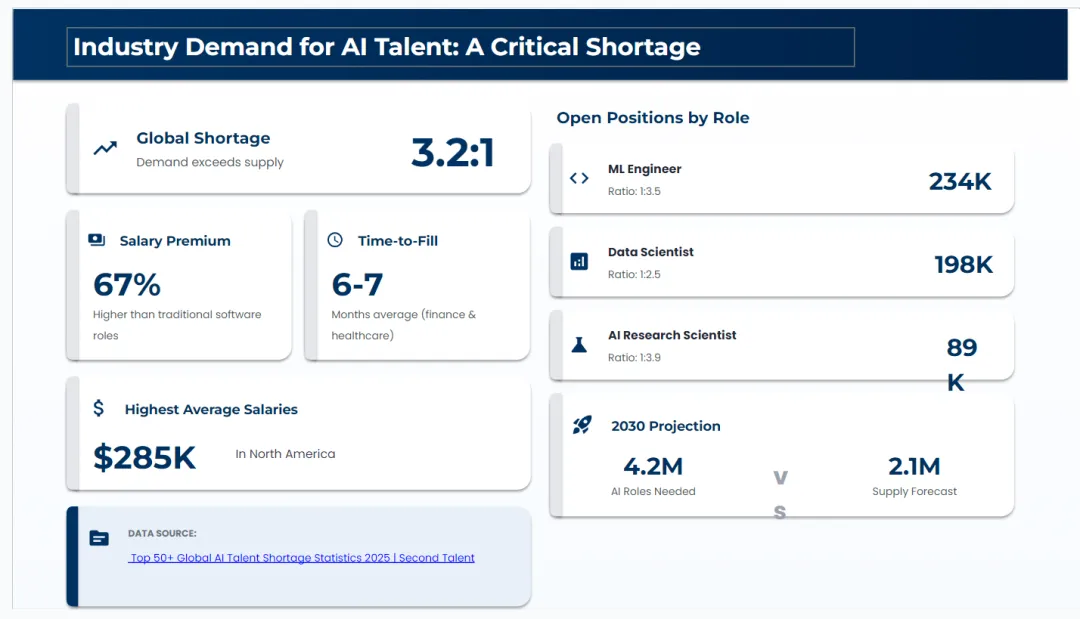
Task: Click the 67% salary premium value
Action: (127, 285)
